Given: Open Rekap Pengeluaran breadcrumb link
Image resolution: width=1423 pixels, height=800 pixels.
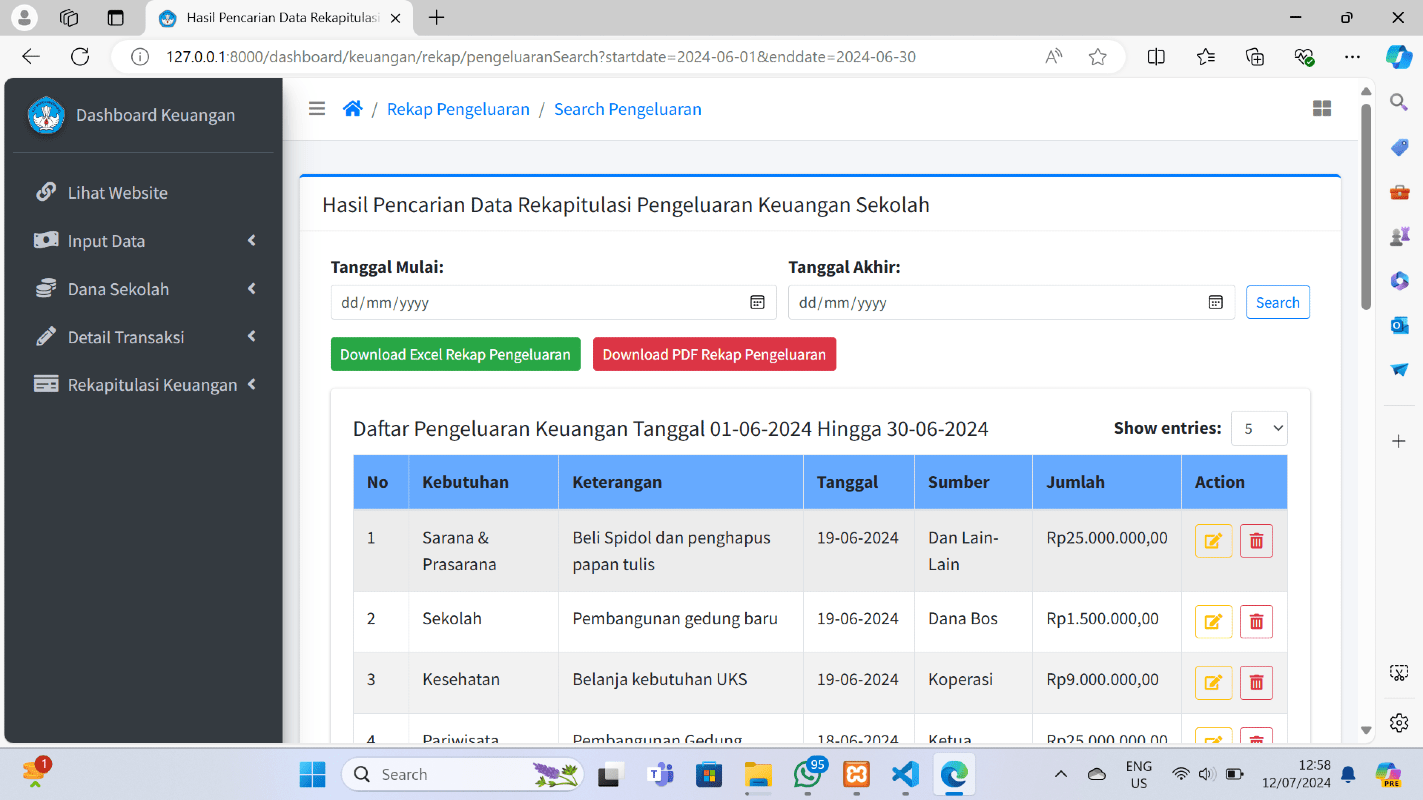Looking at the screenshot, I should tap(458, 109).
